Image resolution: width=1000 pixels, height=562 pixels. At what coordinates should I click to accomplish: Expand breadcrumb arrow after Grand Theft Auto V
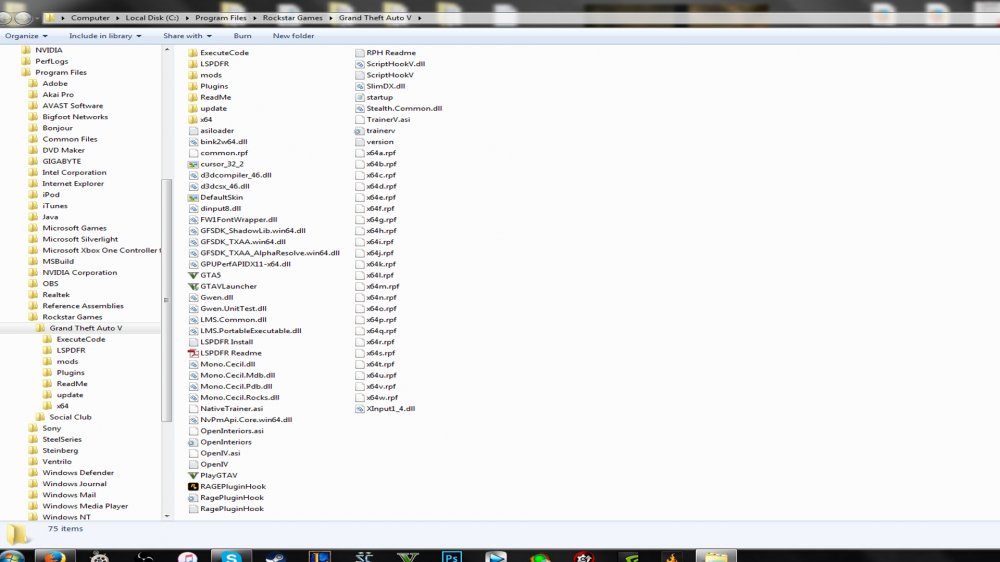point(420,18)
